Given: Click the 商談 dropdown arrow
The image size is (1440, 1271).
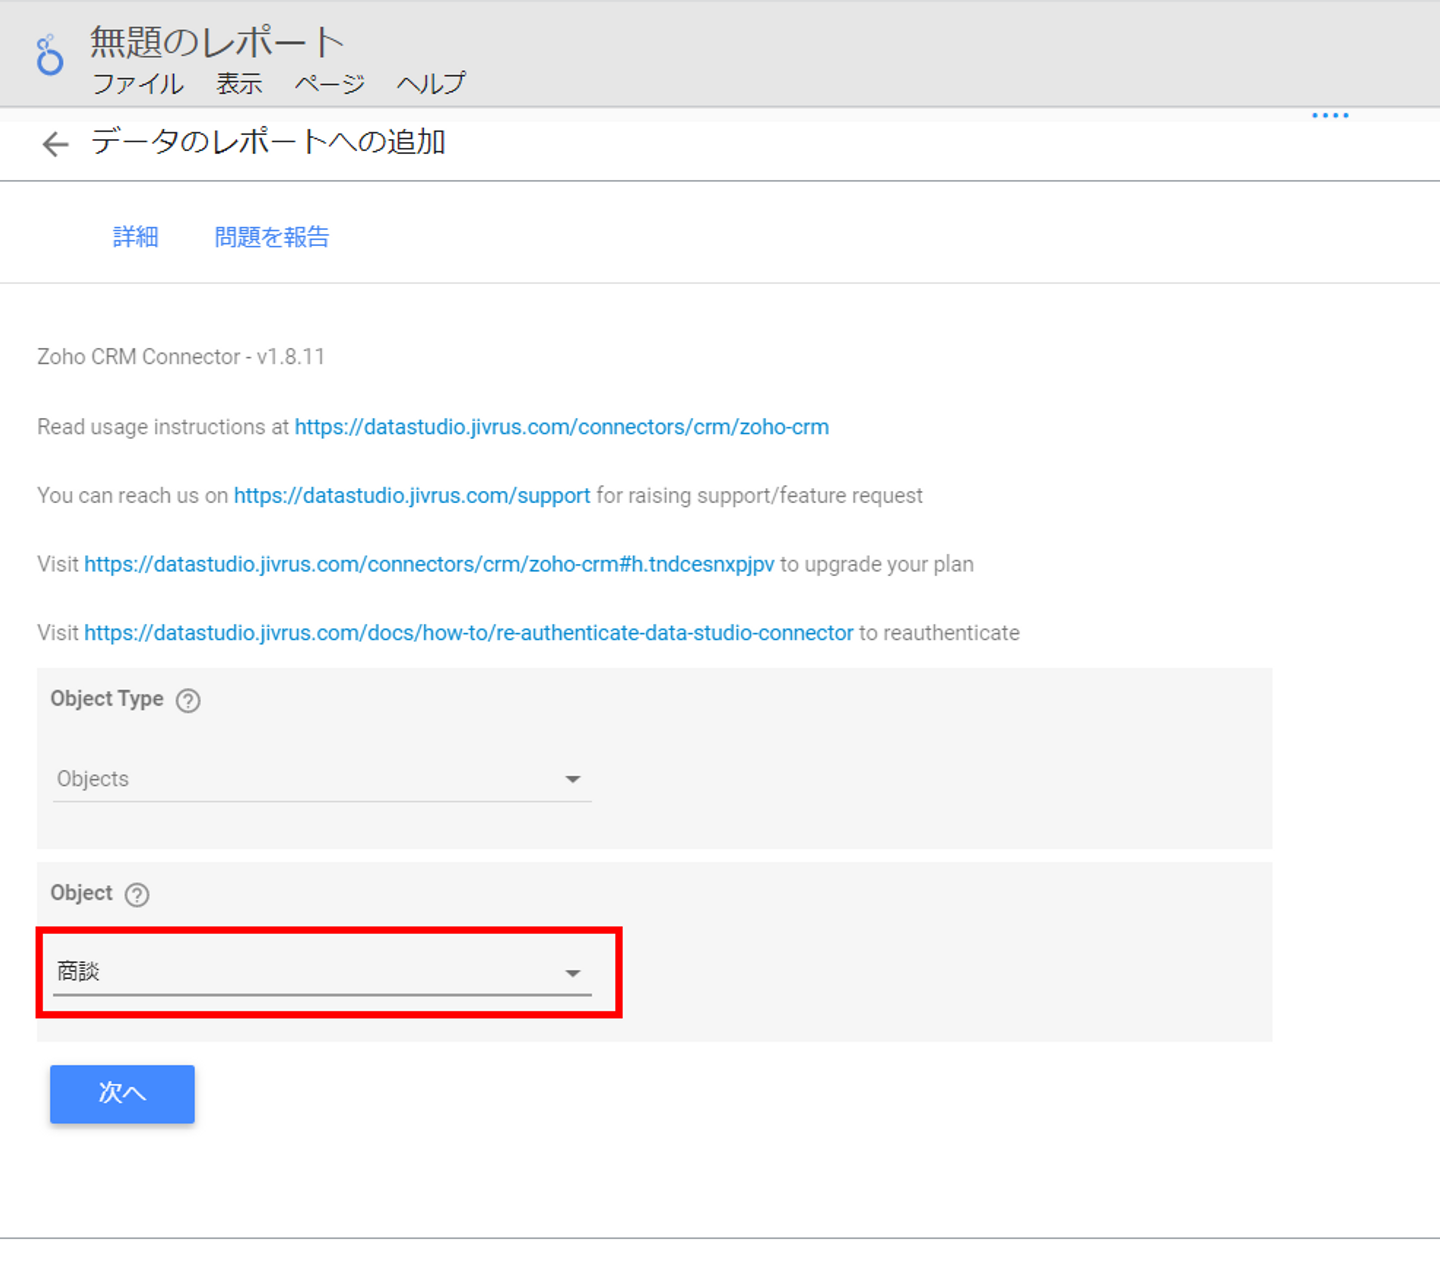Looking at the screenshot, I should 573,973.
